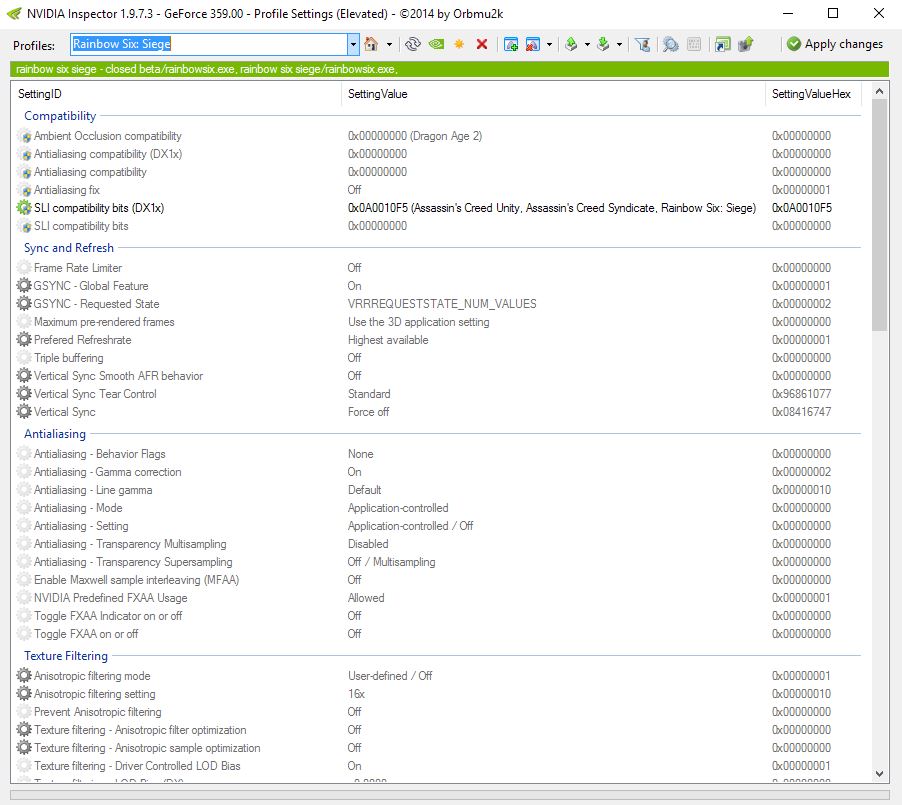Select Antialiasing - Transparency Supersampling row
This screenshot has width=902, height=805.
tap(438, 562)
